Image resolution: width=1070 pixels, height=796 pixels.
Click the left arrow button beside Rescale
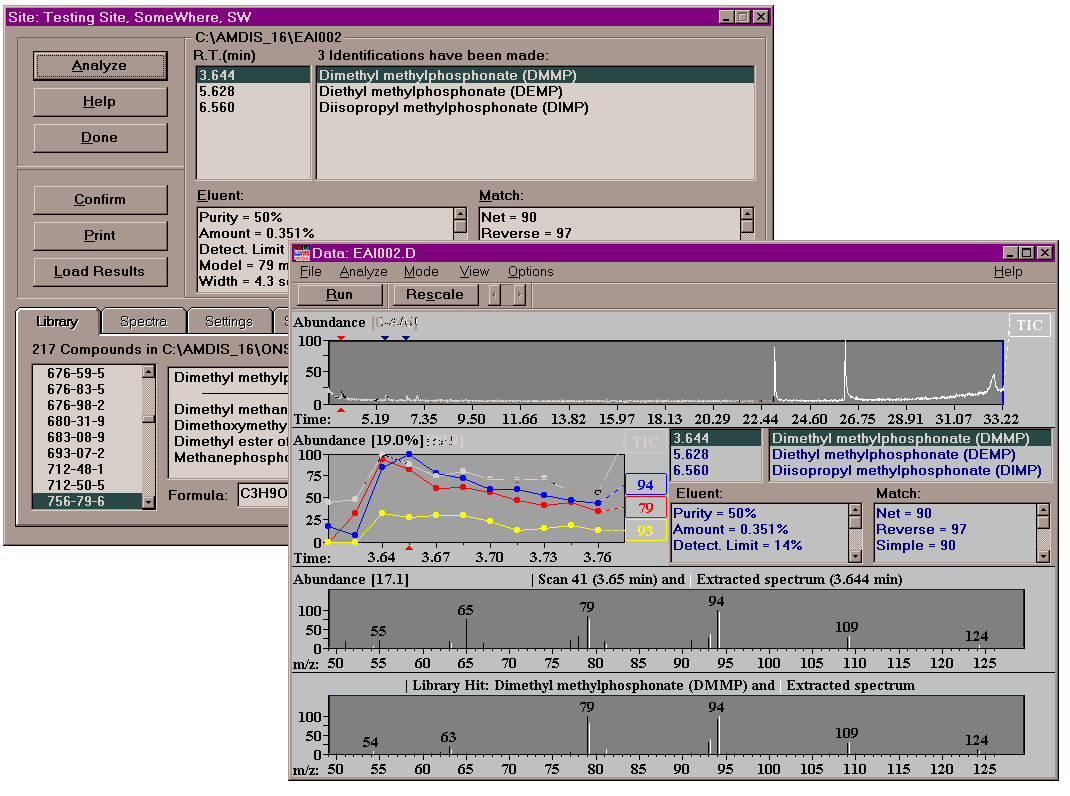coord(494,295)
